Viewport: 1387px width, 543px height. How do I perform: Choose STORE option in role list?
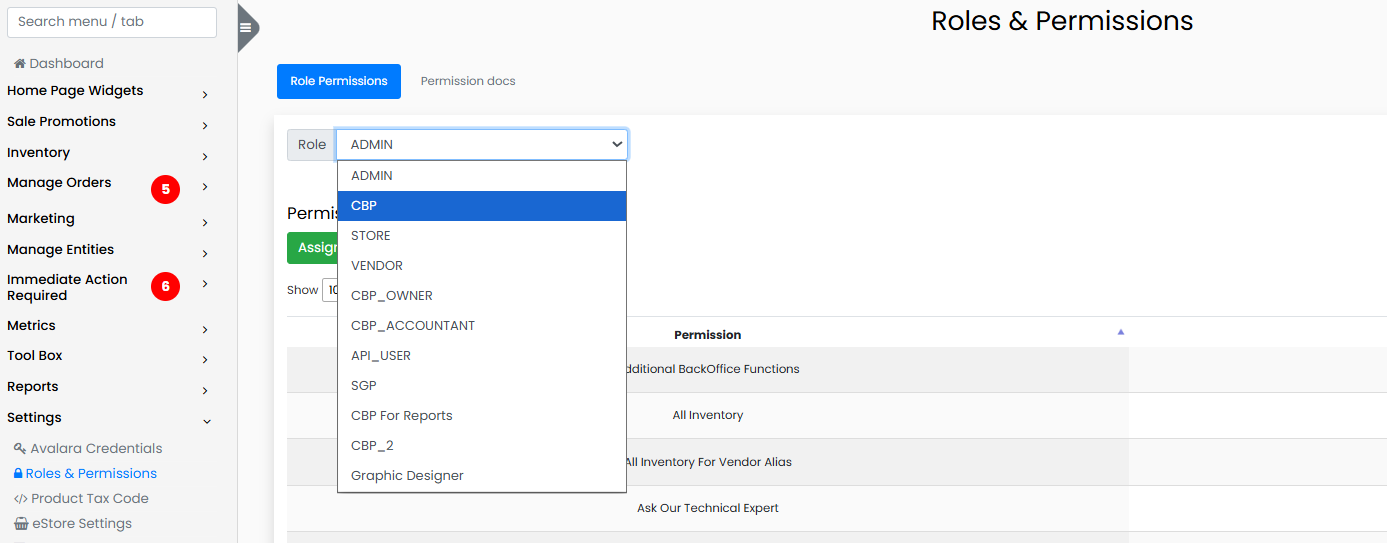[x=482, y=236]
